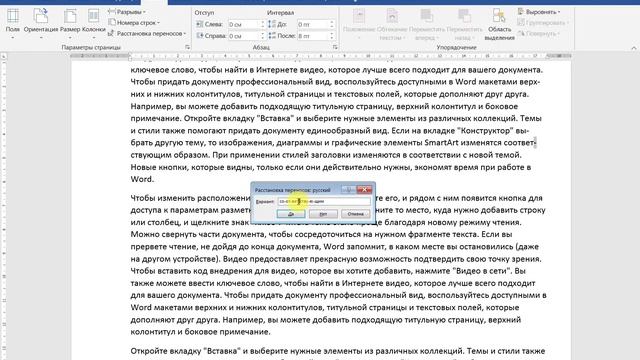Screen dimensions: 640x360
Task: Click the spacing-before icon beside До
Action: click(x=272, y=24)
